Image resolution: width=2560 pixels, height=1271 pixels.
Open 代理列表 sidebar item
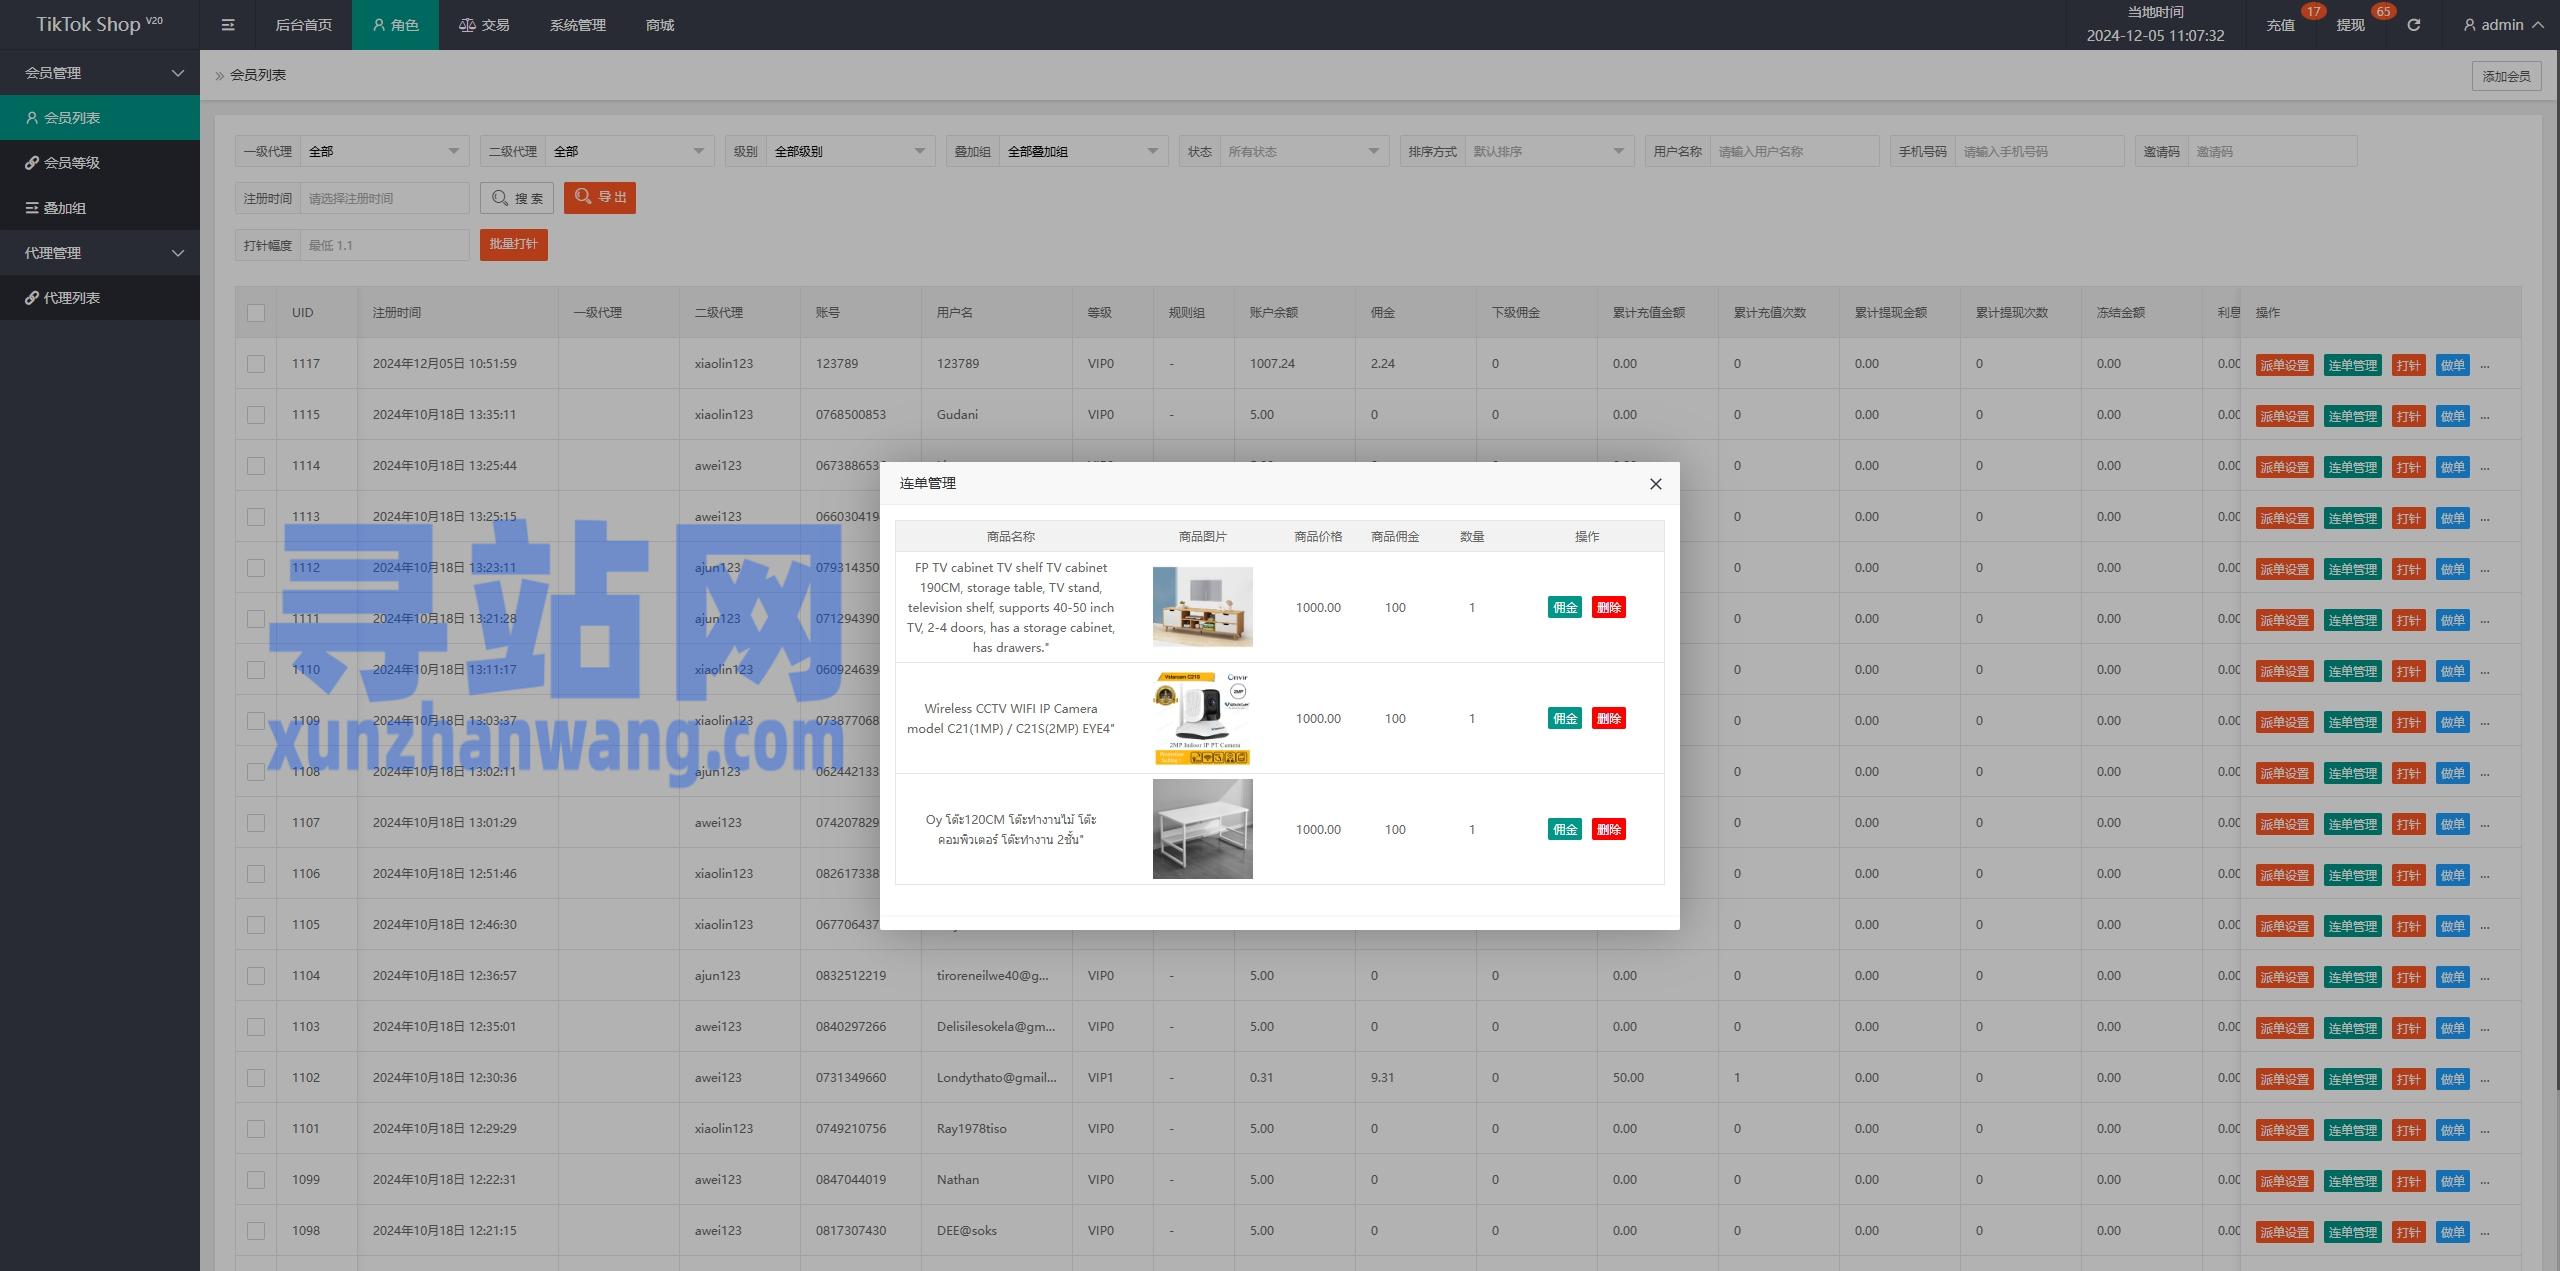[71, 298]
